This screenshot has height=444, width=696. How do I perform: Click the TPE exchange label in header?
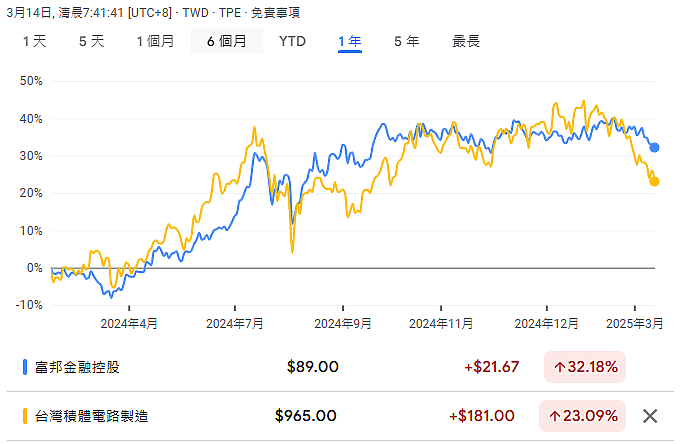coord(230,12)
